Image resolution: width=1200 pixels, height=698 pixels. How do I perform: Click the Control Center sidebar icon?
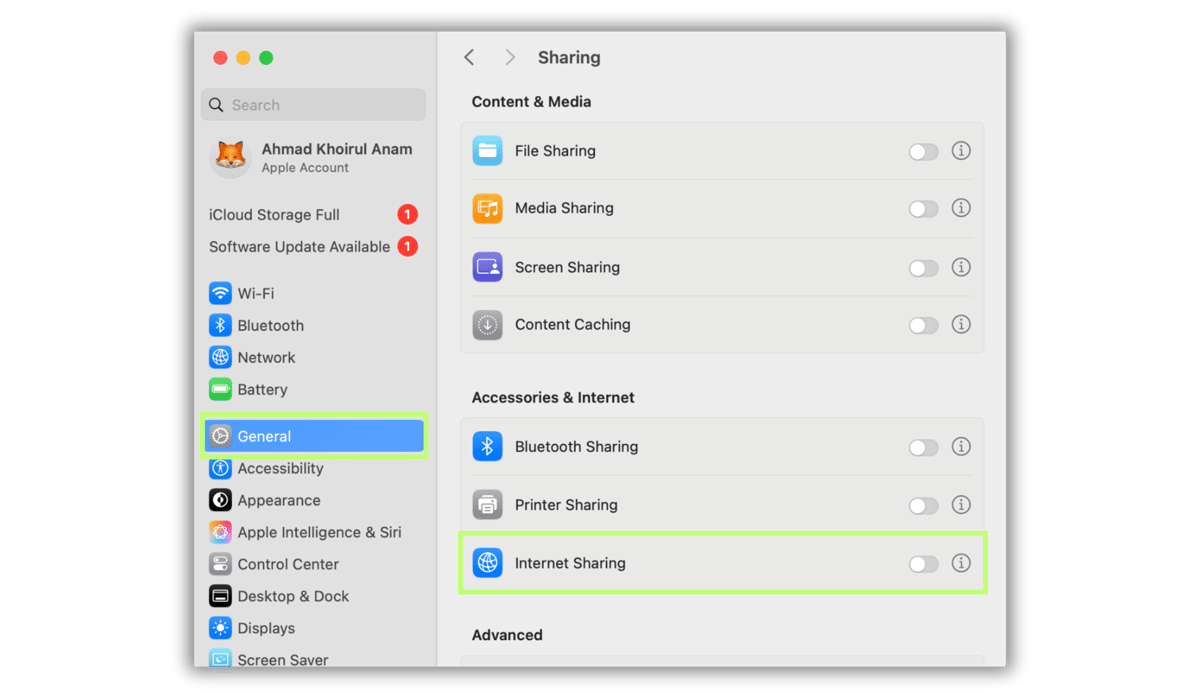[220, 564]
